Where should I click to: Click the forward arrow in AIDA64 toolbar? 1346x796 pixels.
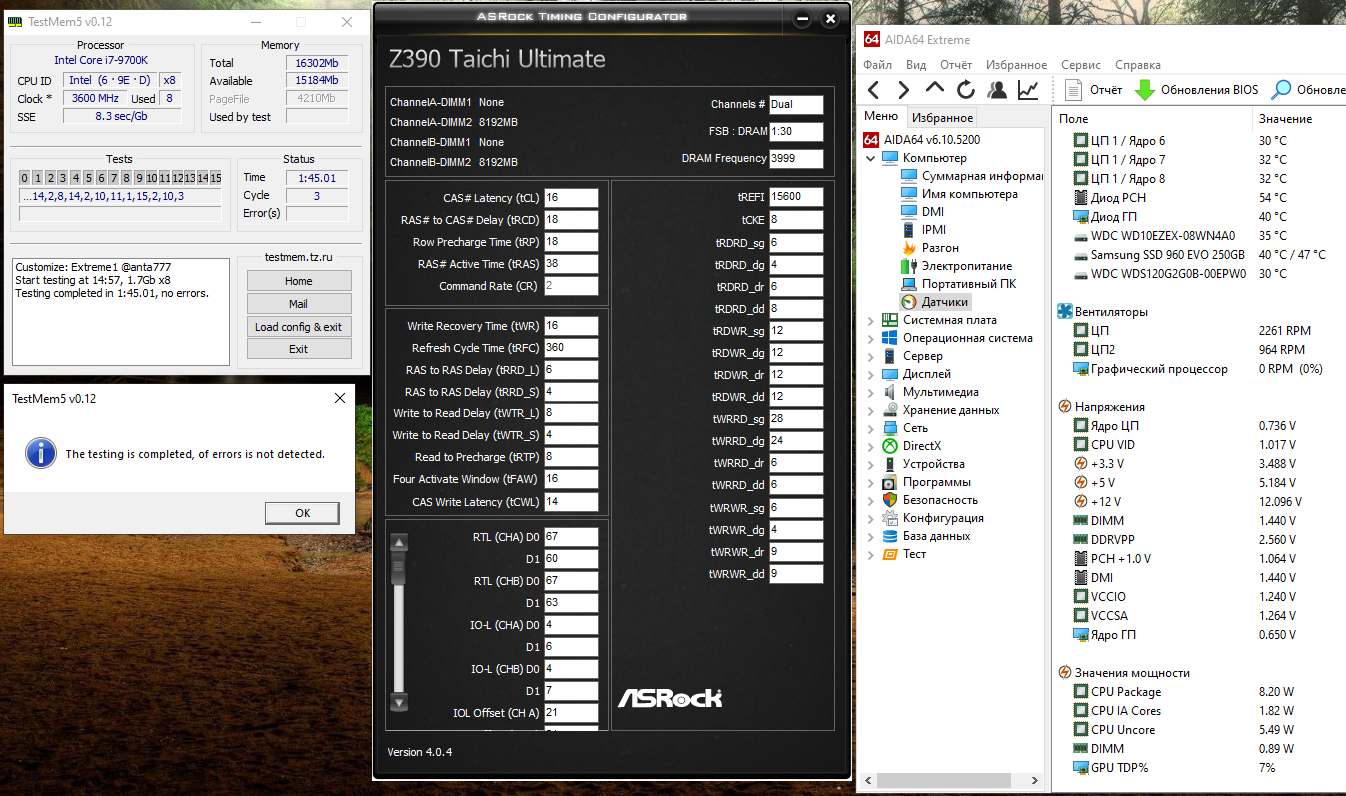904,90
